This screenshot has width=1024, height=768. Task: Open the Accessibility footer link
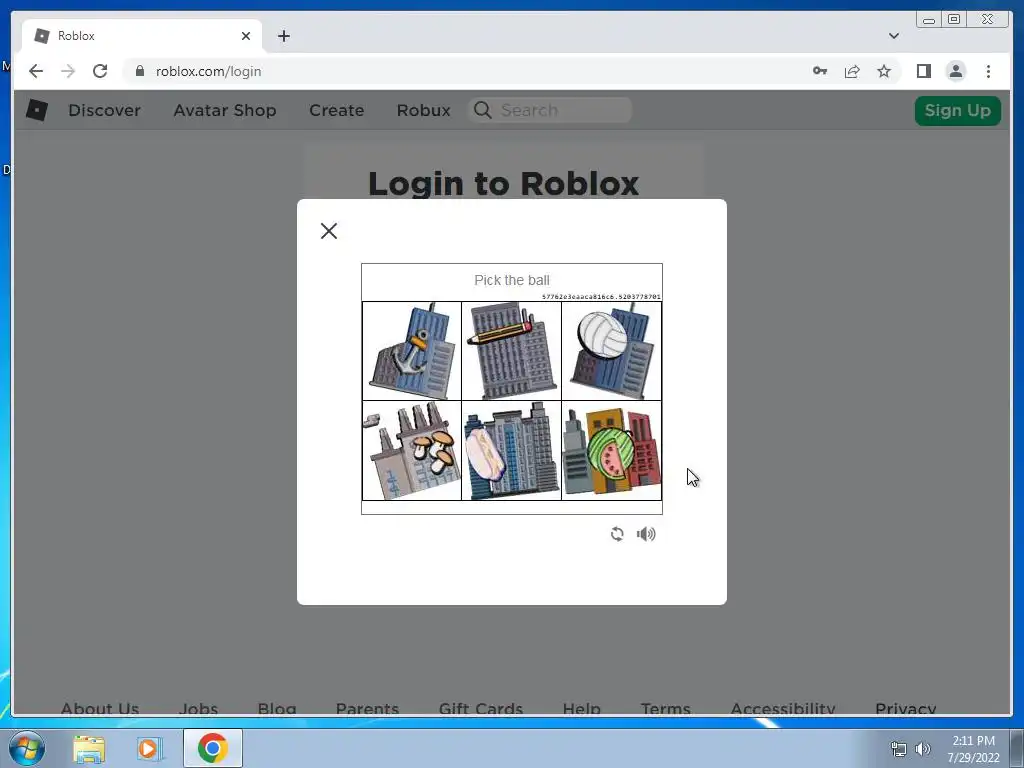pos(782,708)
